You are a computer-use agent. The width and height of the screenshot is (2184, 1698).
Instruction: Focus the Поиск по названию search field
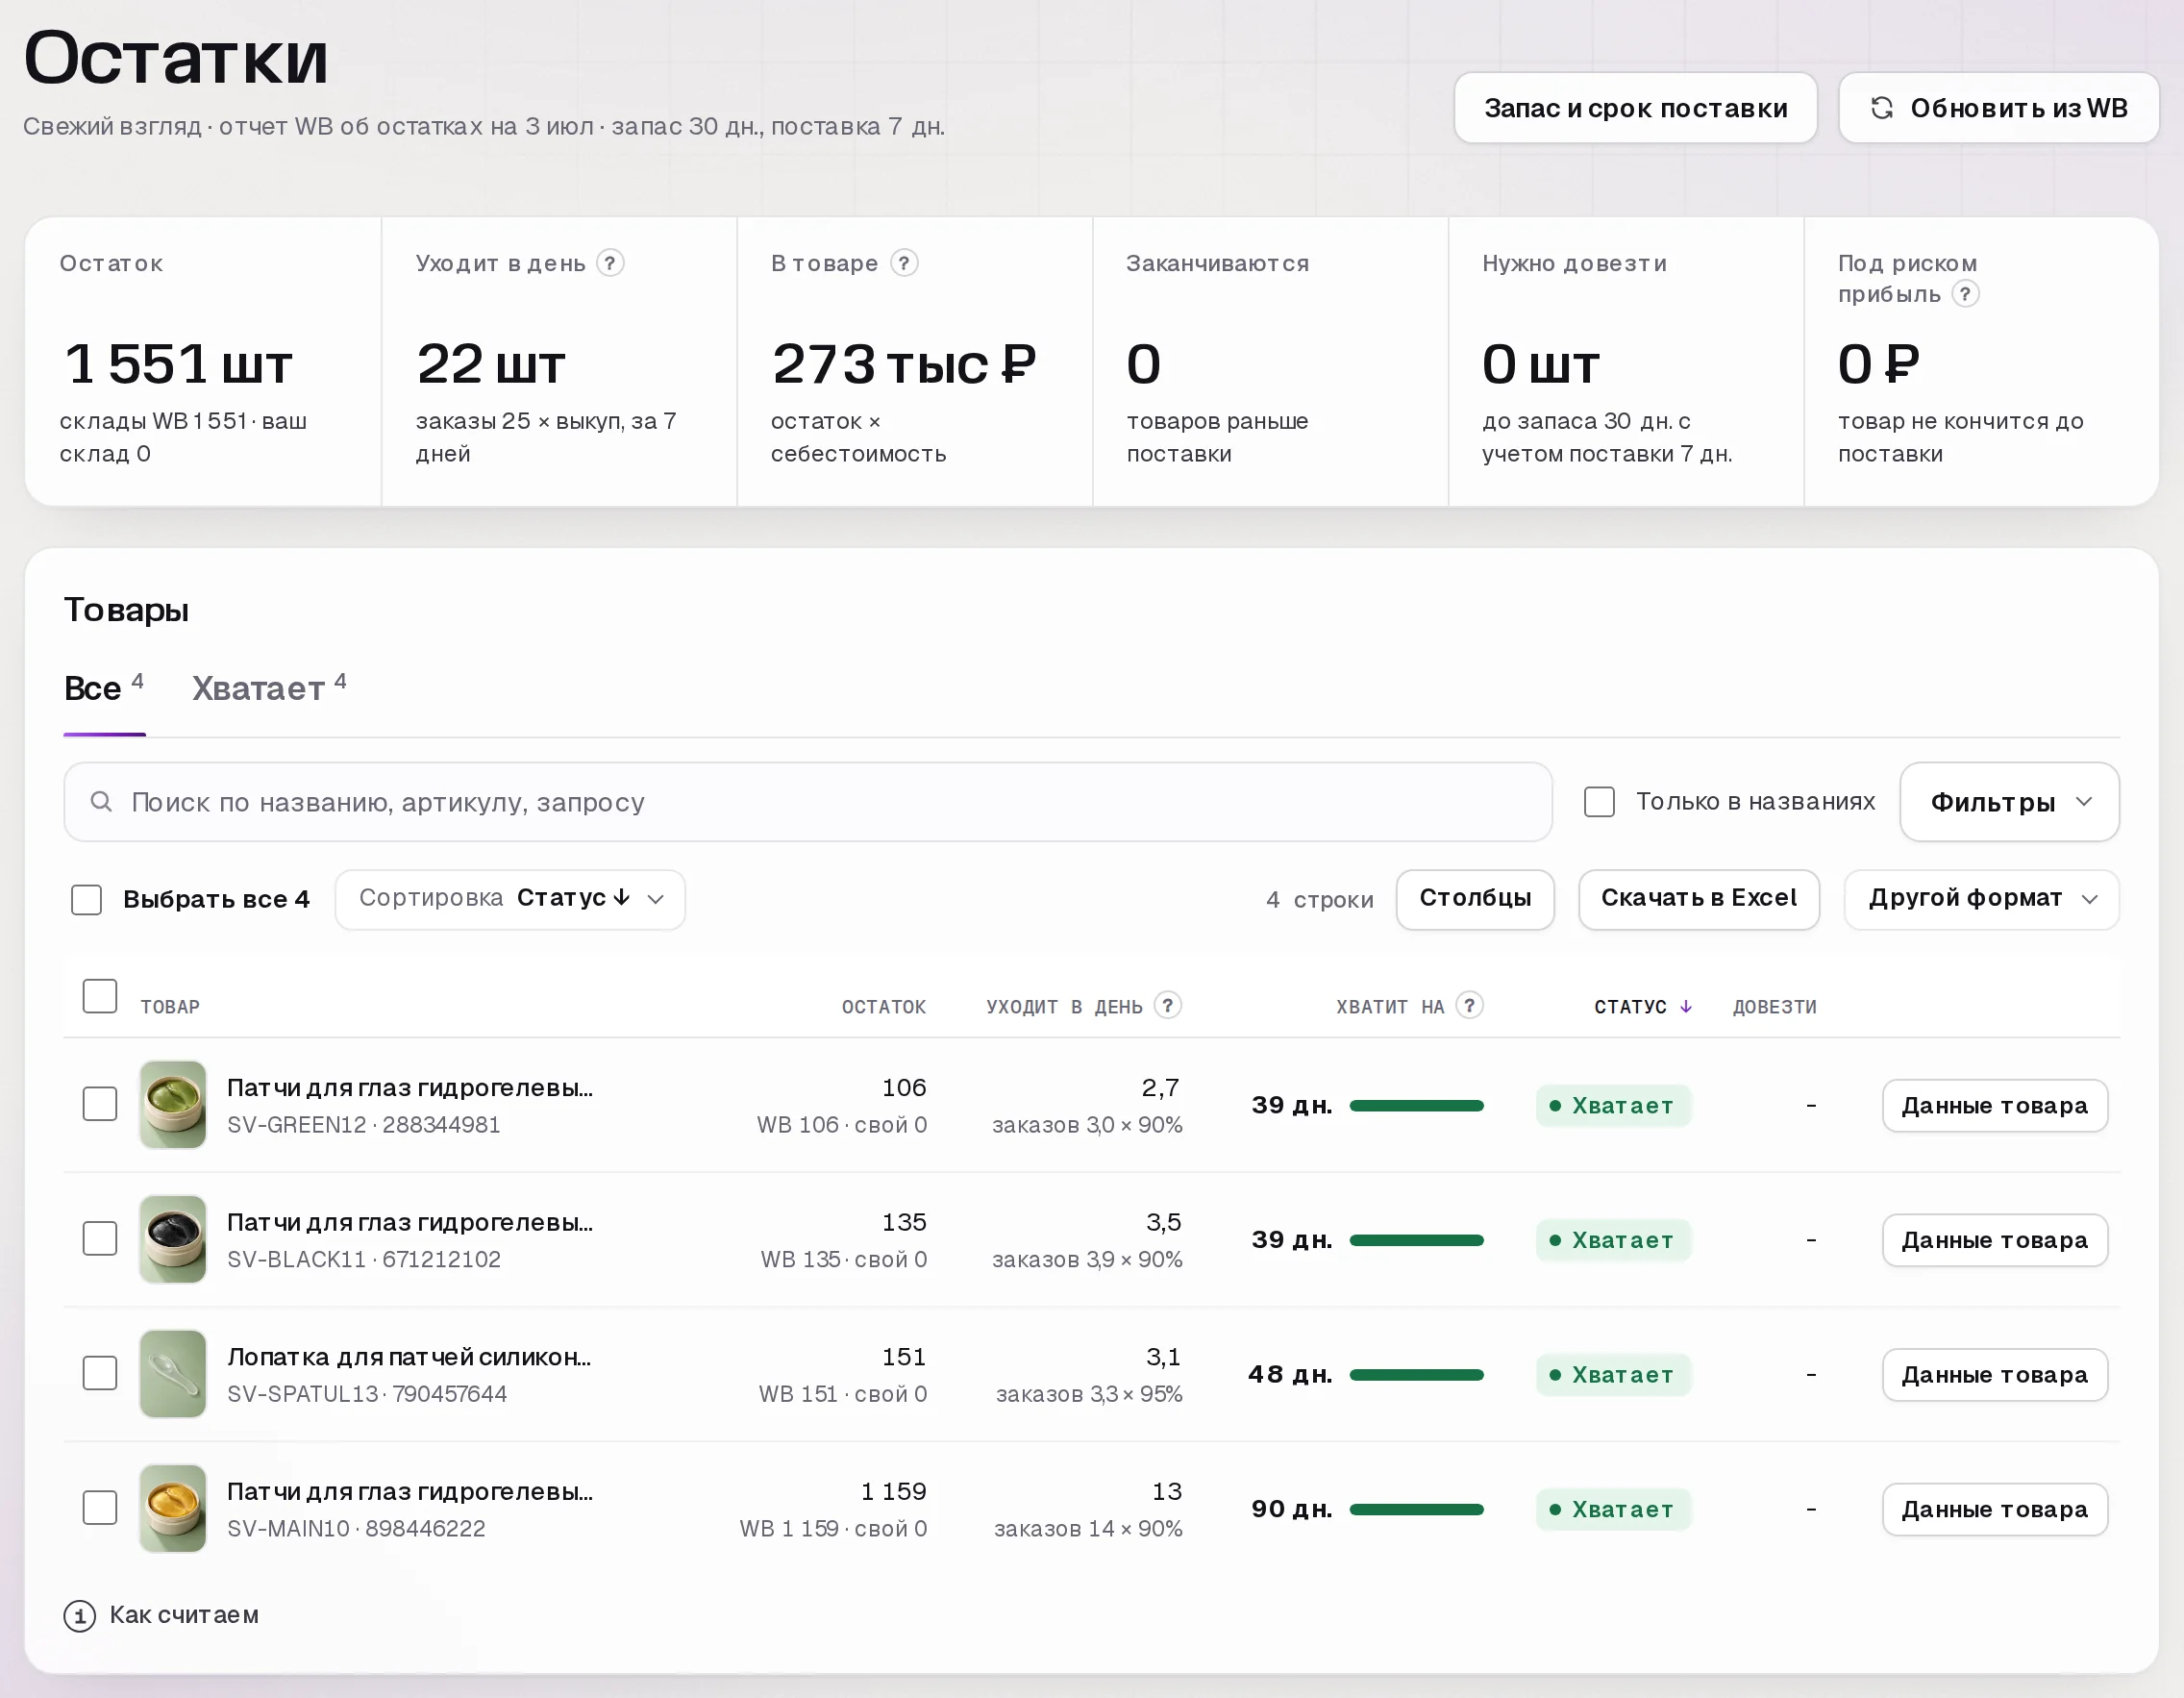tap(808, 802)
